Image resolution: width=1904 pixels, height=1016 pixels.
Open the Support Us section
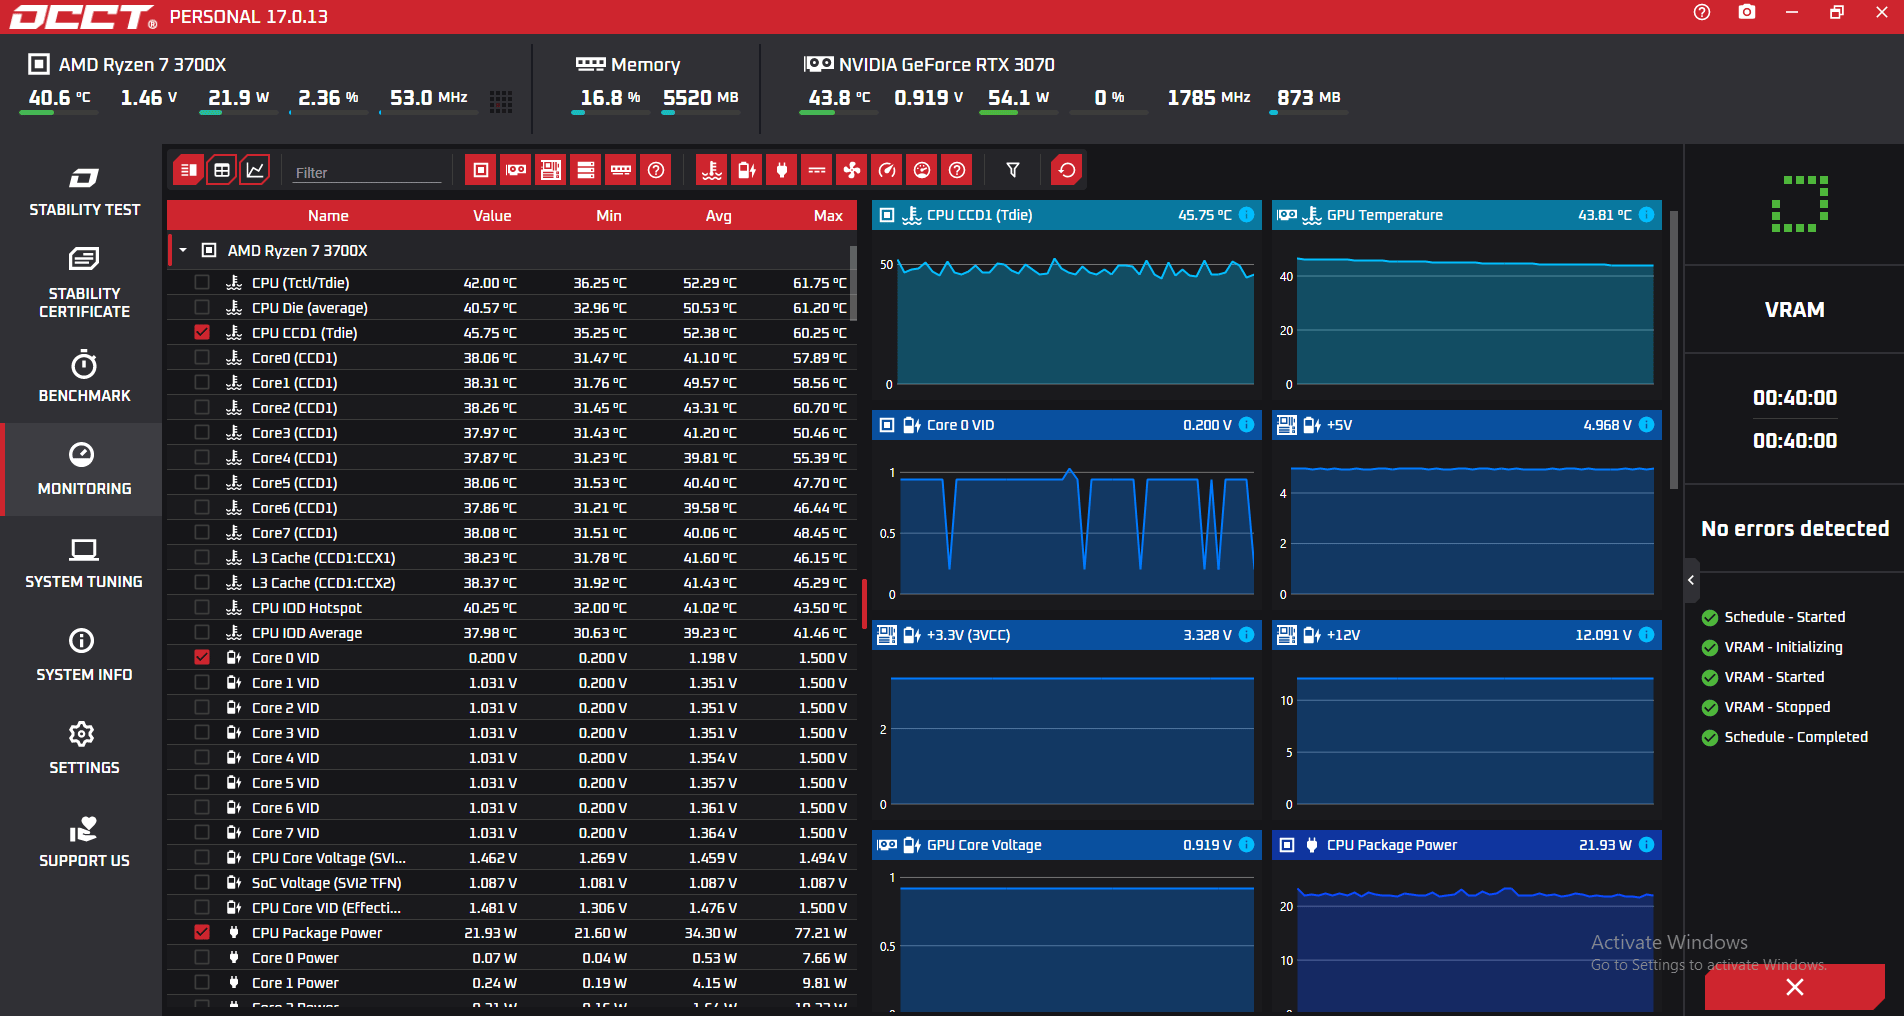click(x=84, y=841)
